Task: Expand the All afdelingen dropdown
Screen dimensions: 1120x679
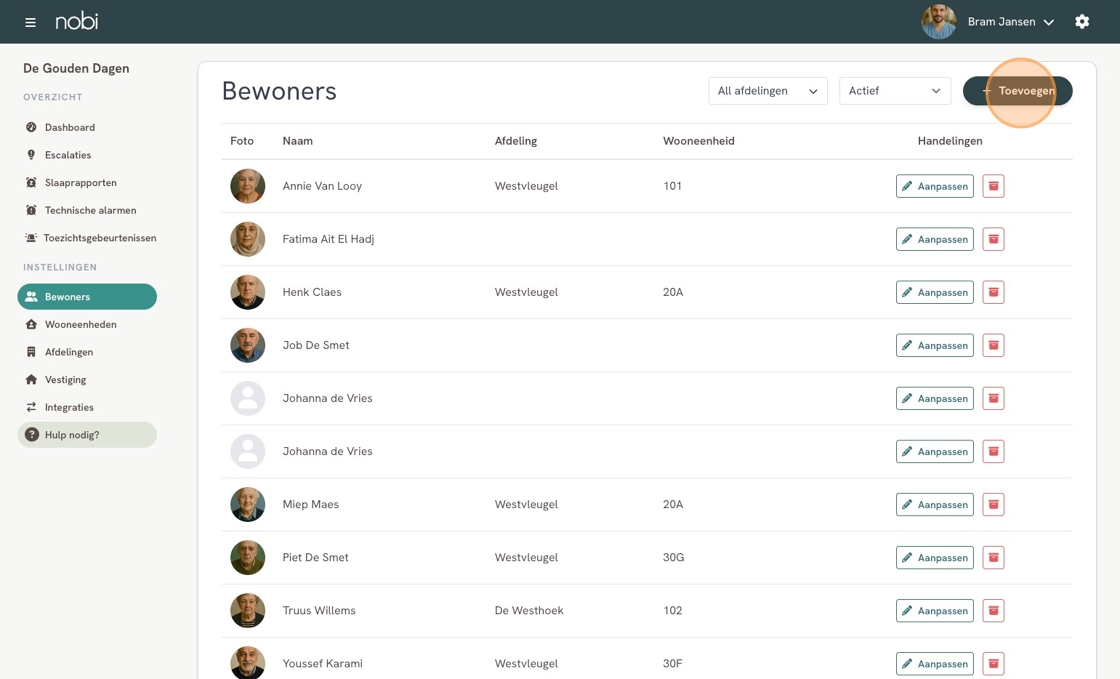Action: 767,91
